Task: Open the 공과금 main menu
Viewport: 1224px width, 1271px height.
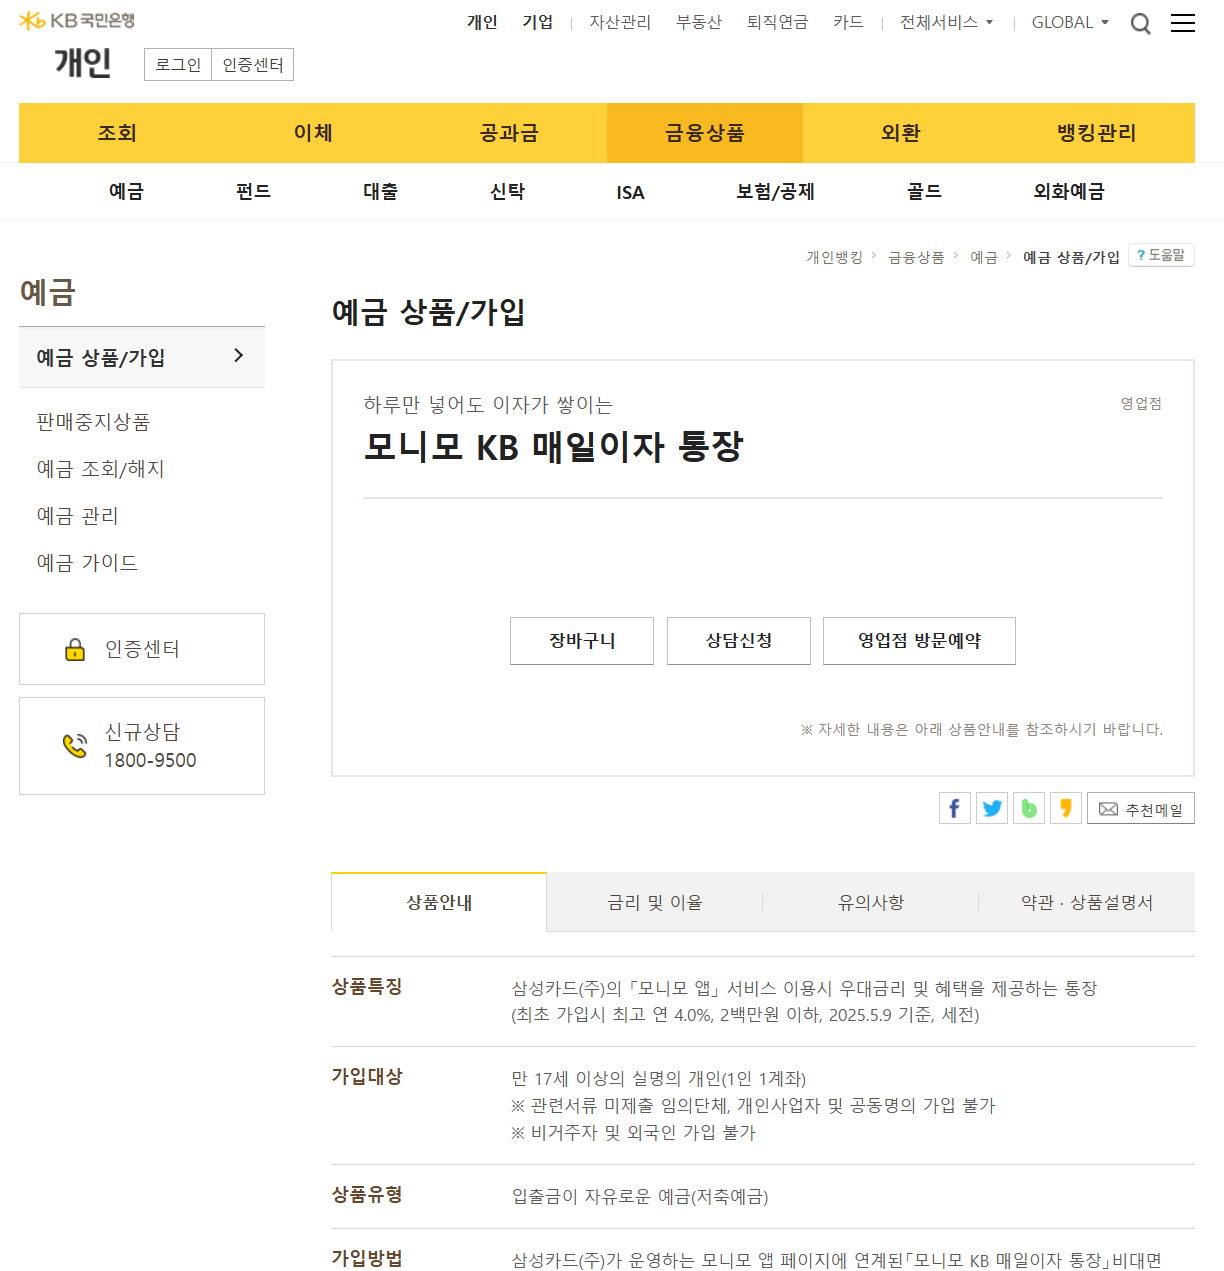Action: (x=509, y=133)
